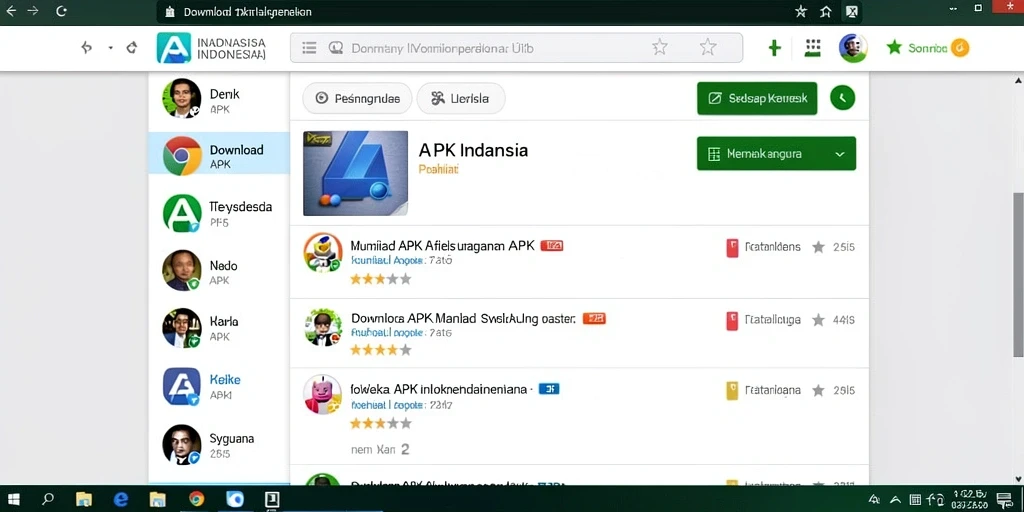Open the Windows Start menu
Viewport: 1024px width, 512px height.
(13, 500)
